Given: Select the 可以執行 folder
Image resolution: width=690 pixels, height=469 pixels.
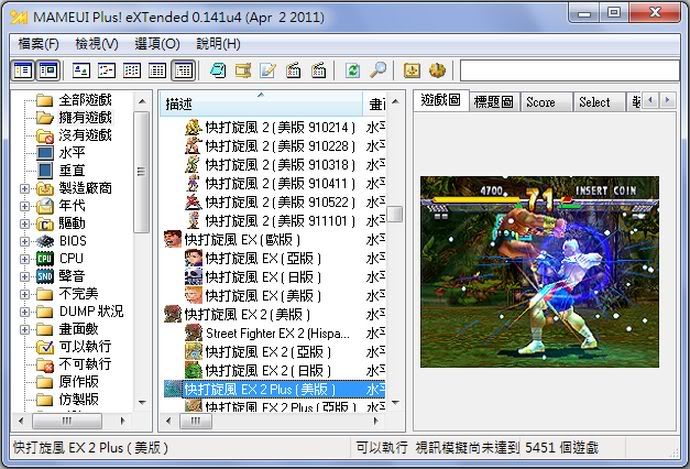Looking at the screenshot, I should click(x=85, y=347).
